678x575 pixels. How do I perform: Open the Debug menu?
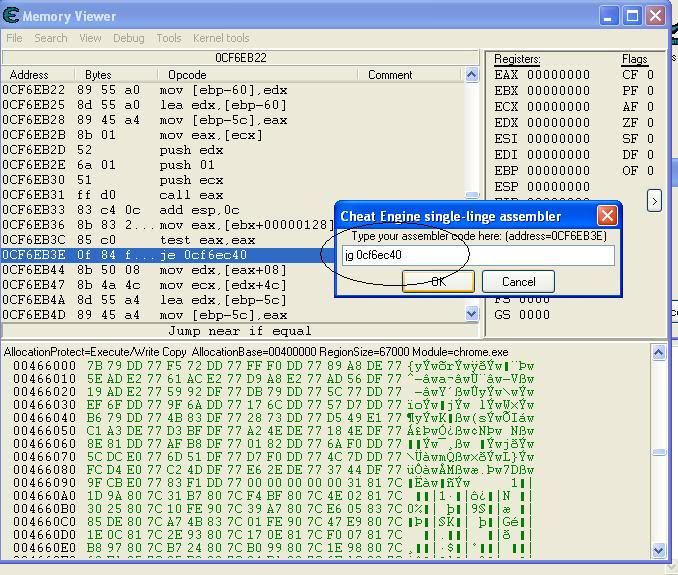coord(128,38)
